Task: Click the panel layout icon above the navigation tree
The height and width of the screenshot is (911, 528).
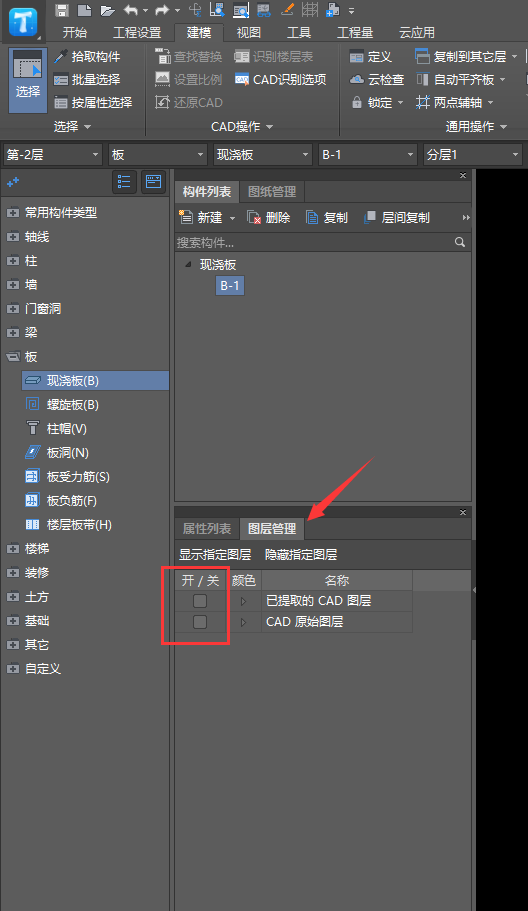Action: 153,182
